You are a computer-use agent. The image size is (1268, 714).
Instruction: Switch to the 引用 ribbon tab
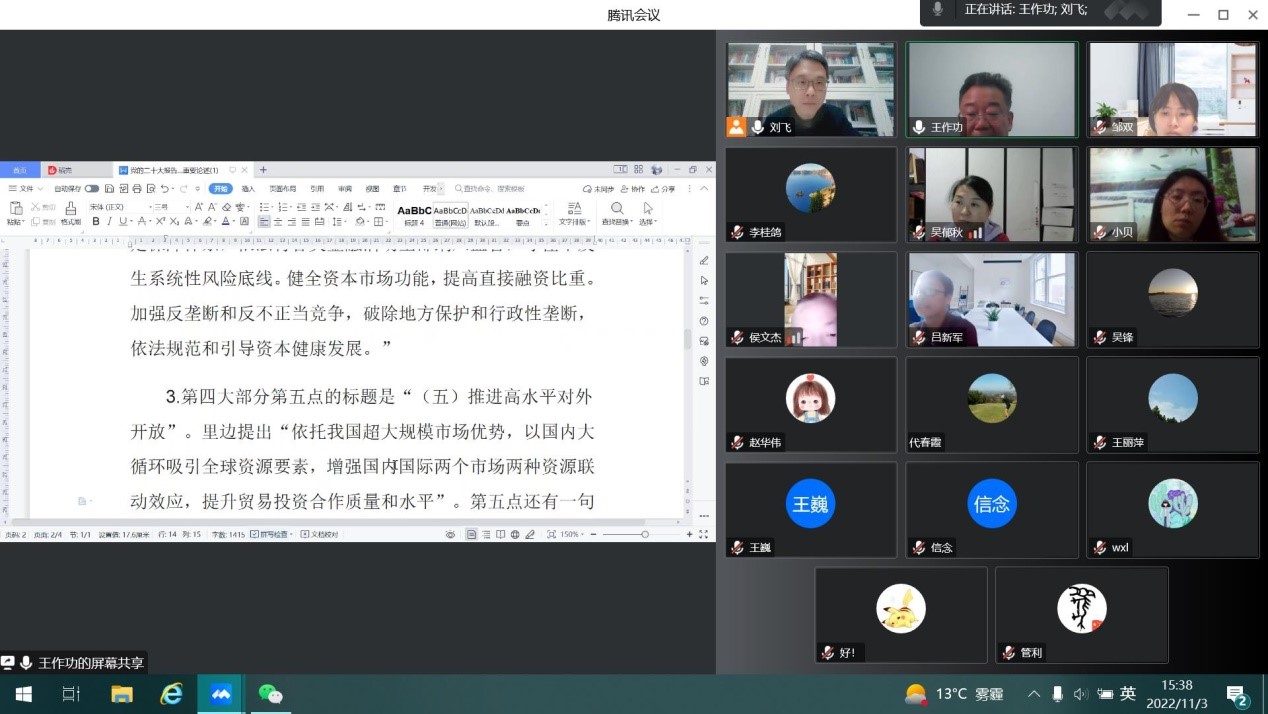click(x=317, y=189)
